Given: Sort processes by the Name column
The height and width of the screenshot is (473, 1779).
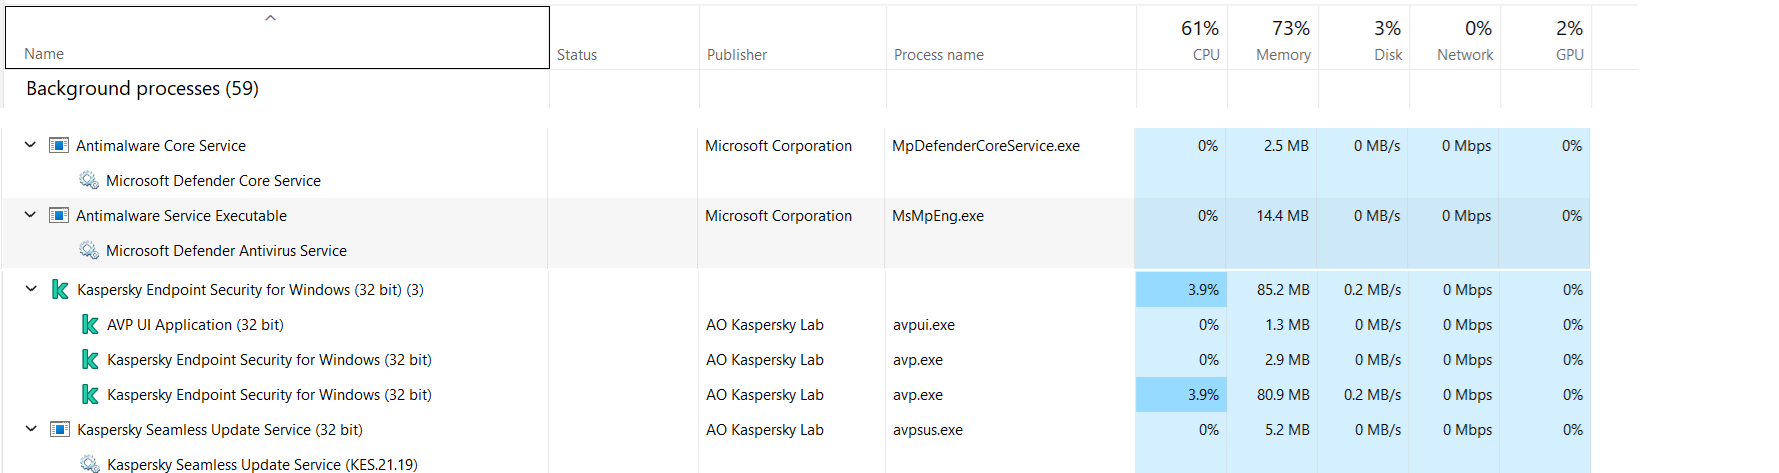Looking at the screenshot, I should pos(44,54).
